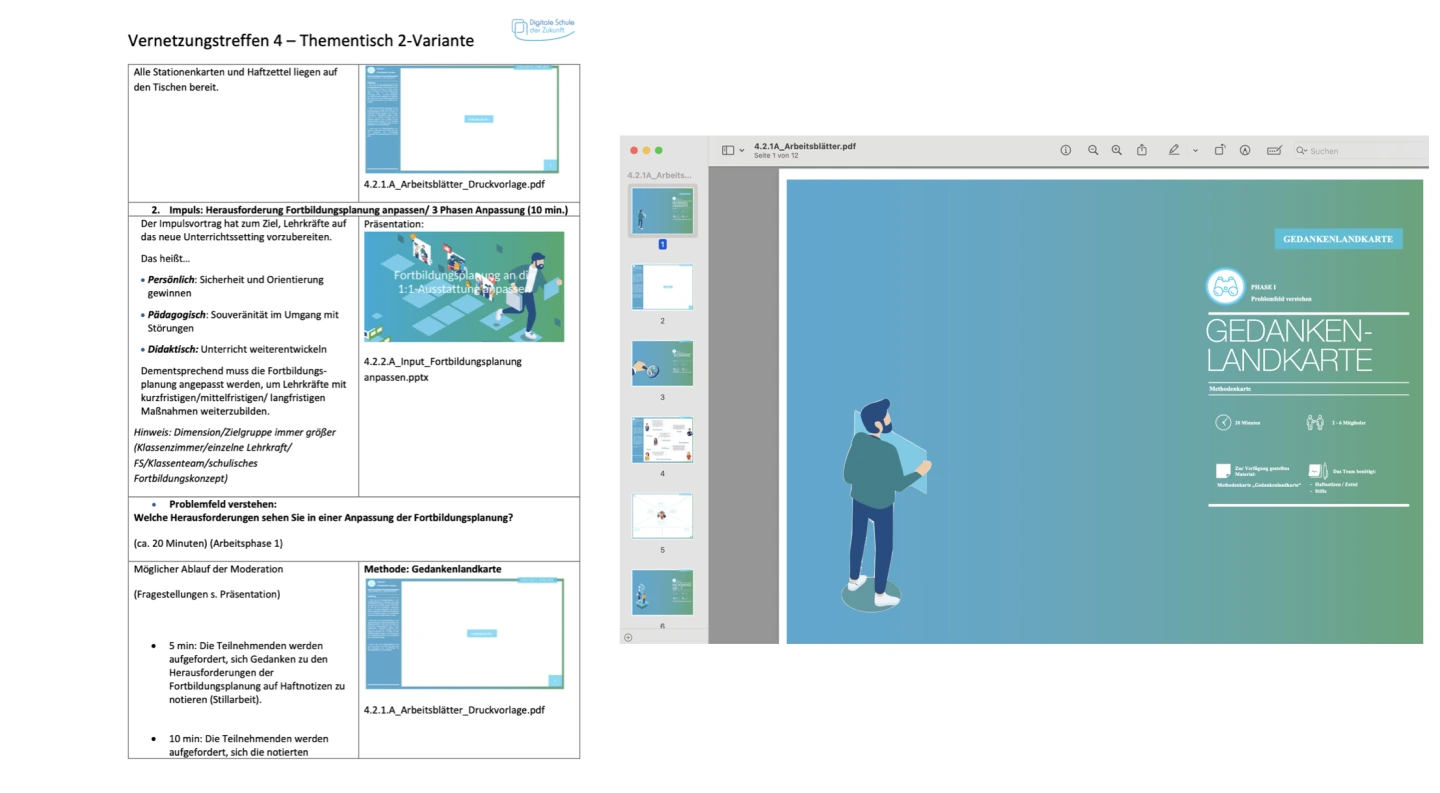The width and height of the screenshot is (1440, 793).
Task: Open the search options magnifier dropdown
Action: point(1301,151)
